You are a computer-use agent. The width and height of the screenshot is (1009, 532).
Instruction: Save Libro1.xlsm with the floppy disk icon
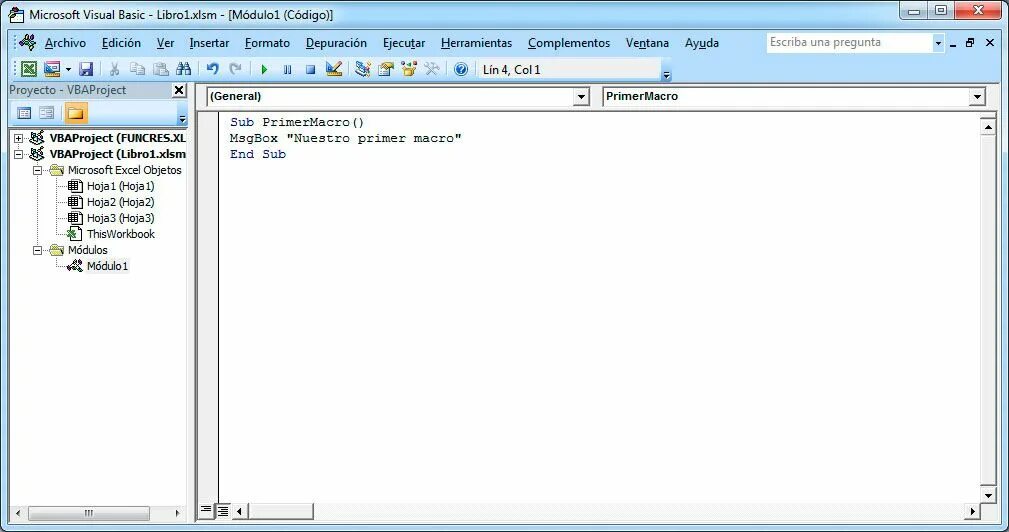[86, 69]
